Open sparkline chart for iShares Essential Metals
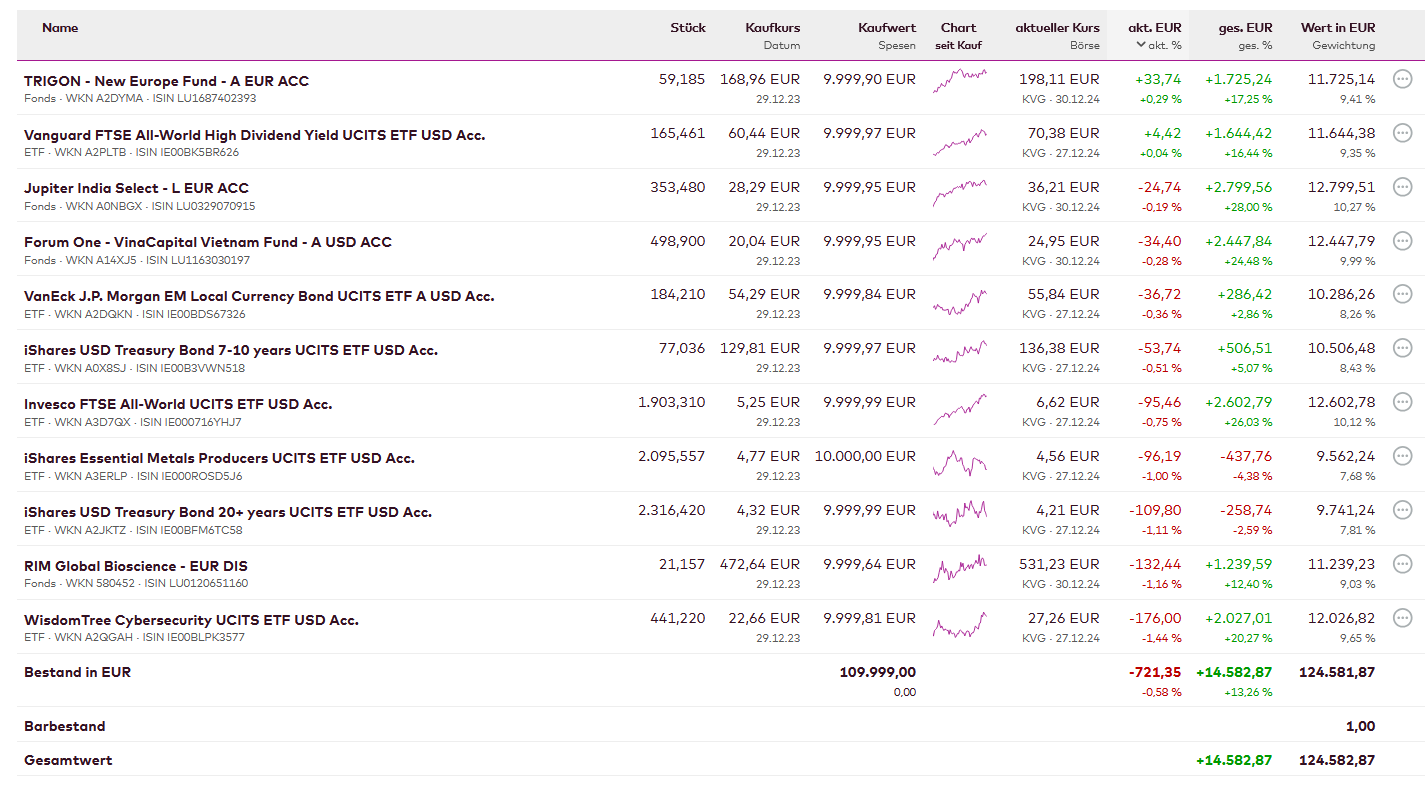 [x=959, y=464]
